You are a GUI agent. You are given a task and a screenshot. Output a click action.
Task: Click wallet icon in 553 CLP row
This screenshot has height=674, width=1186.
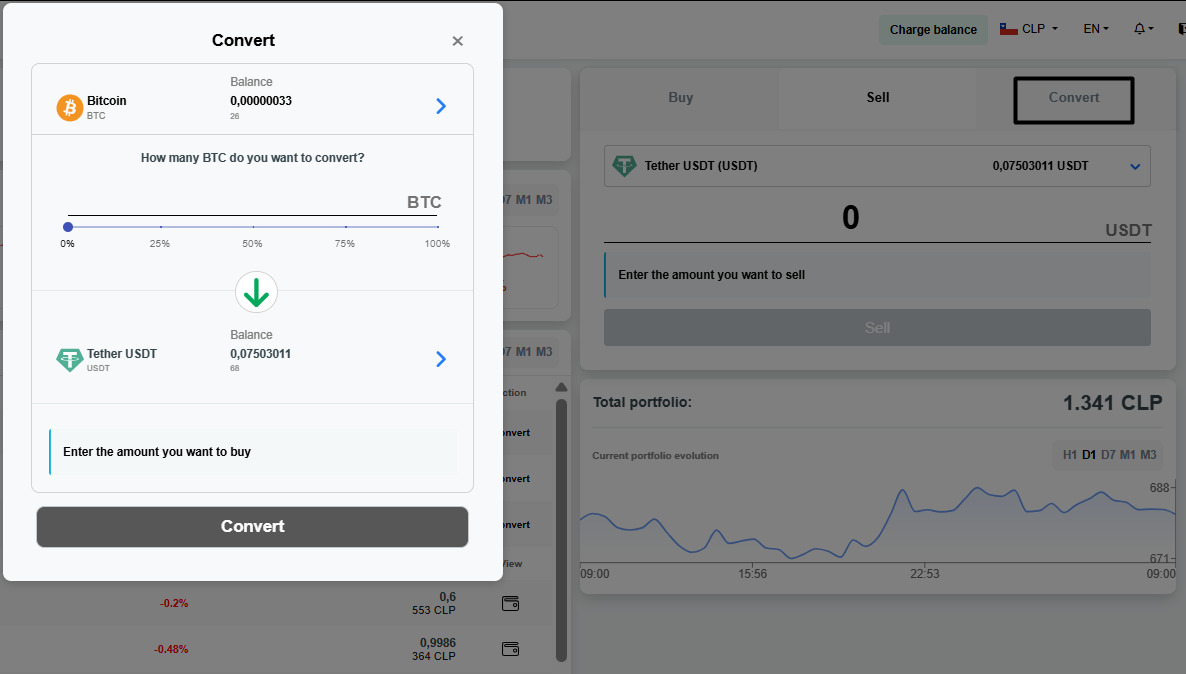pyautogui.click(x=511, y=604)
